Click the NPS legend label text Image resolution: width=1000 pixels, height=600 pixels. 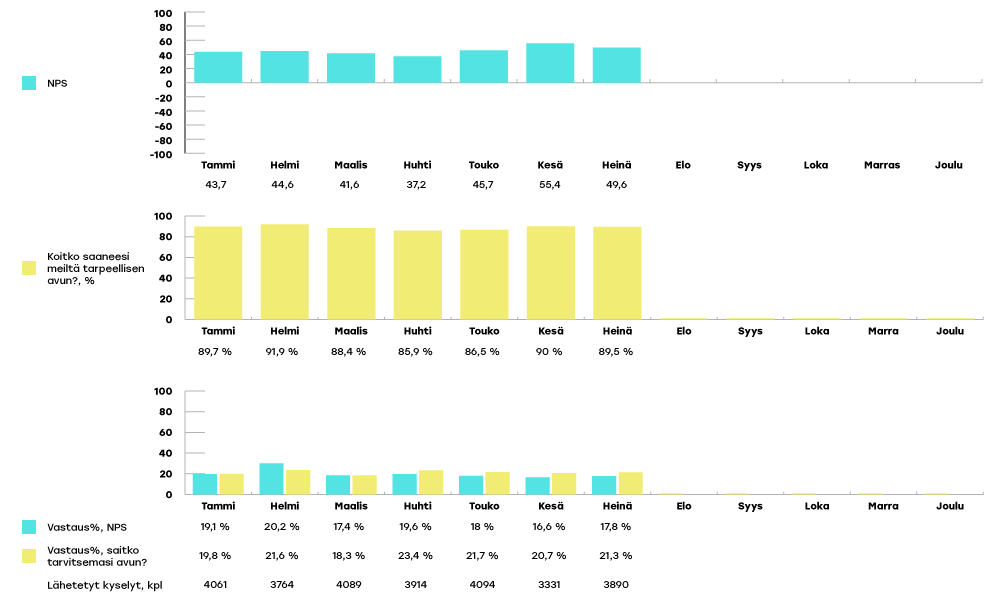click(58, 84)
